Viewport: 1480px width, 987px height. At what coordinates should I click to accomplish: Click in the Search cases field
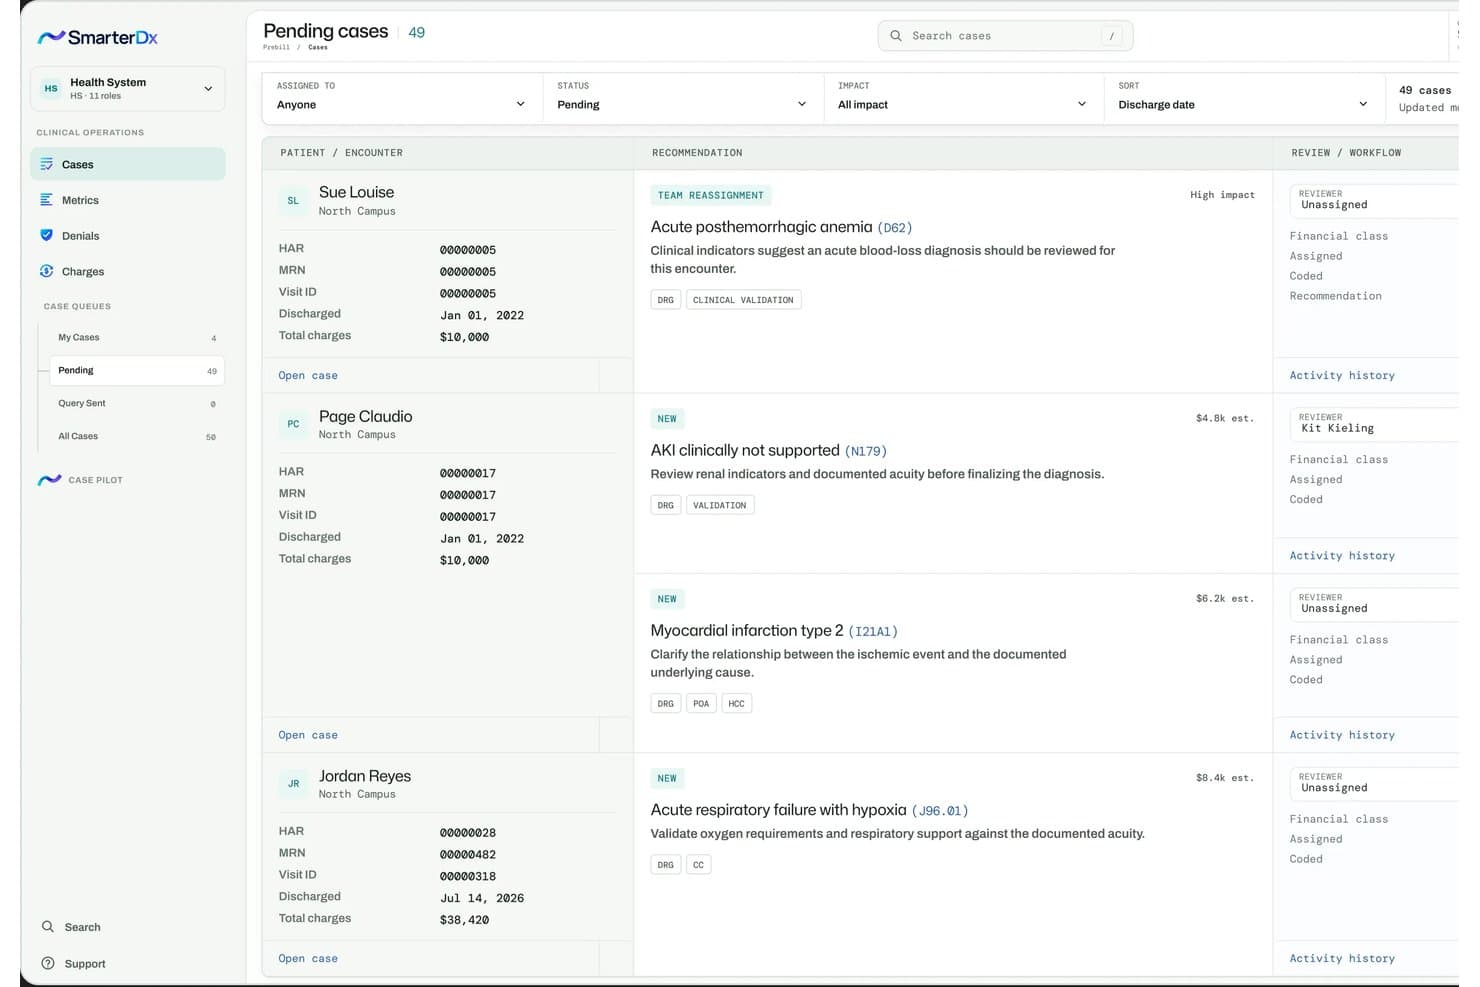coord(1005,36)
